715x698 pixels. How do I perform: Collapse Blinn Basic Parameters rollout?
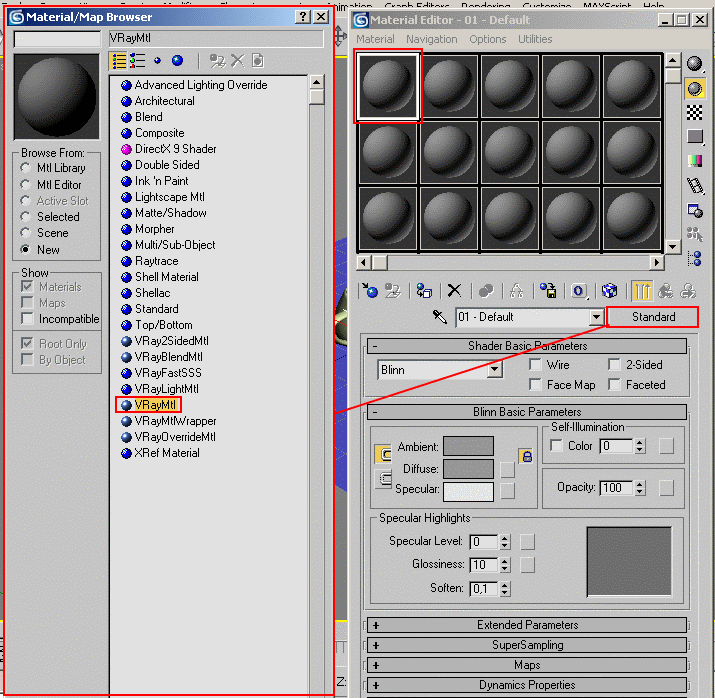(527, 412)
